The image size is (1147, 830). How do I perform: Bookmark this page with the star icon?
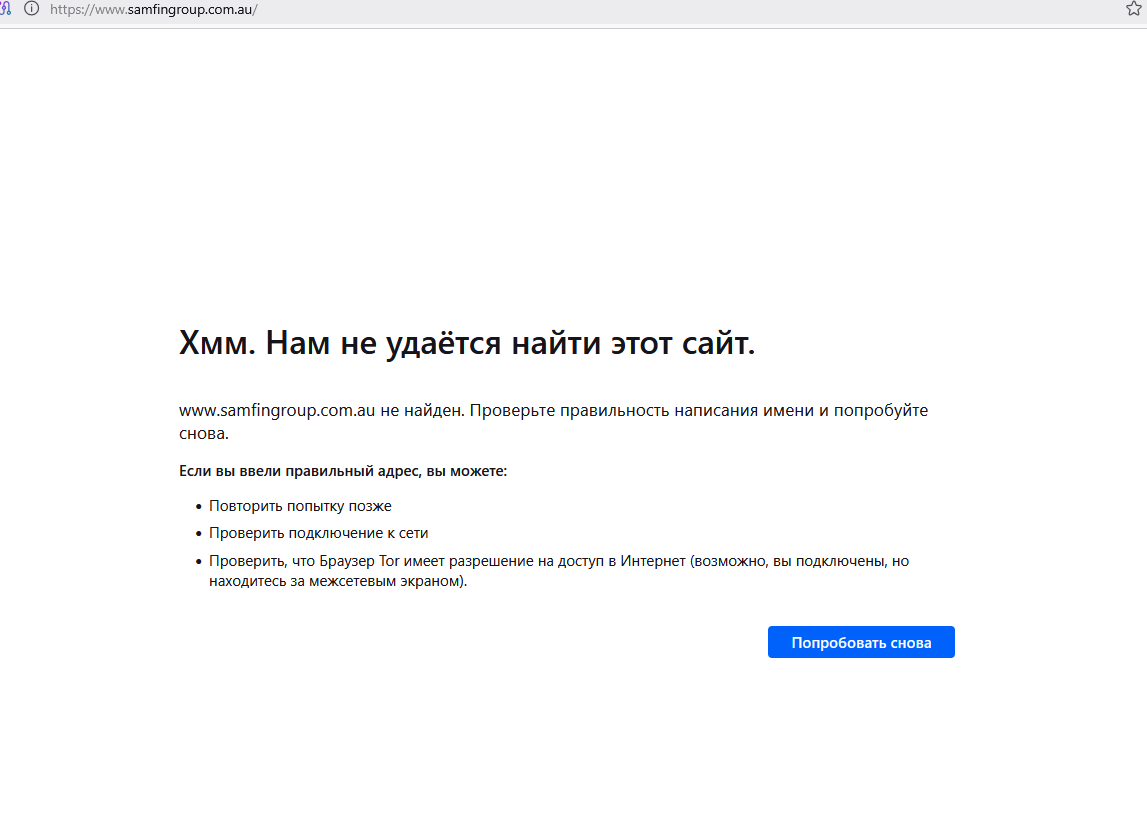(1133, 9)
